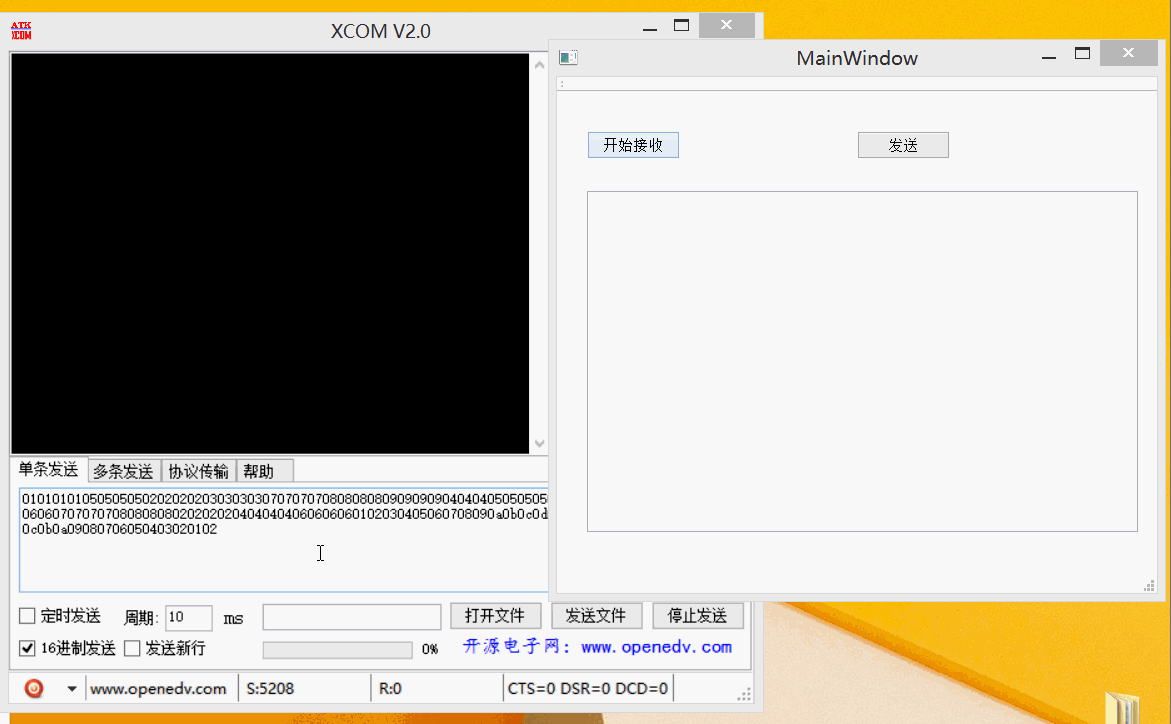Click the 开始接收 button in MainWindow

(x=633, y=144)
